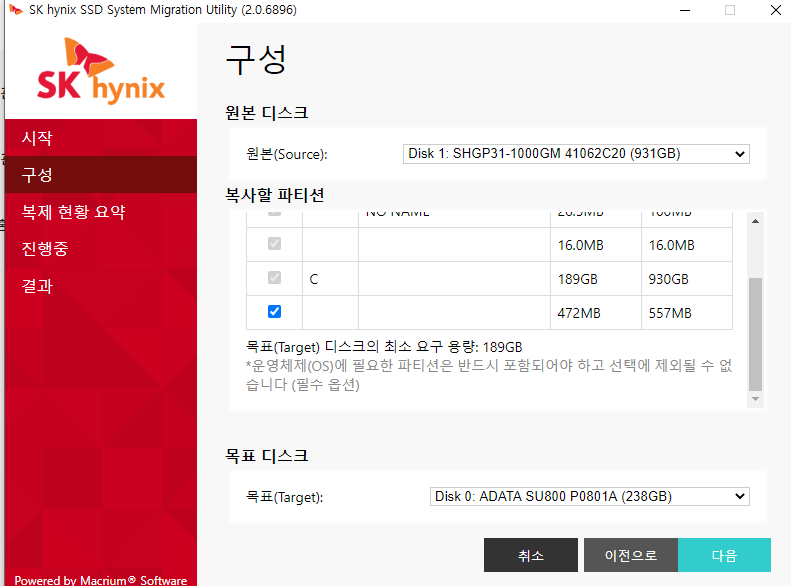Image resolution: width=791 pixels, height=586 pixels.
Task: Click scroll down arrow of partition list
Action: [755, 399]
